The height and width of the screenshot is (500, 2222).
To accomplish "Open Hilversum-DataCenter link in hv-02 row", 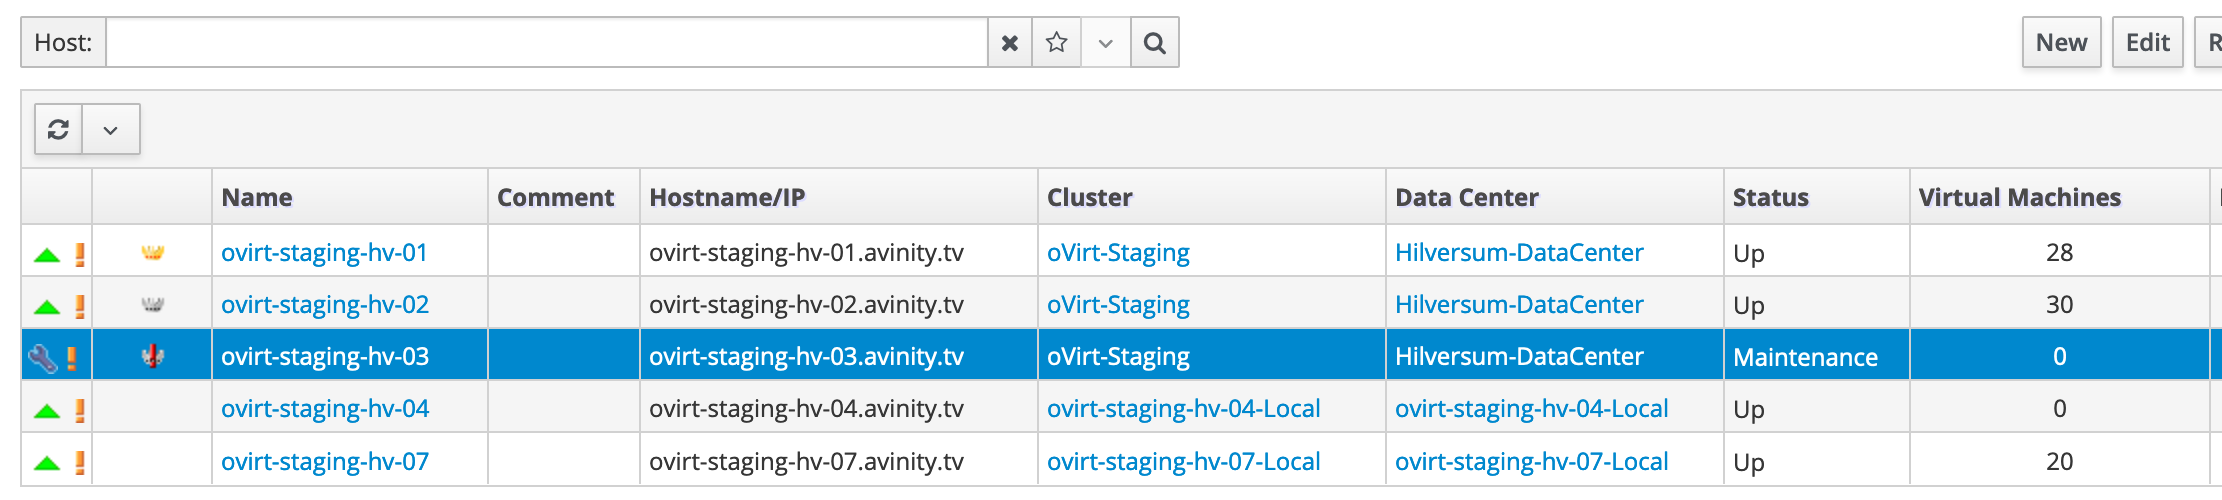I will [x=1518, y=305].
